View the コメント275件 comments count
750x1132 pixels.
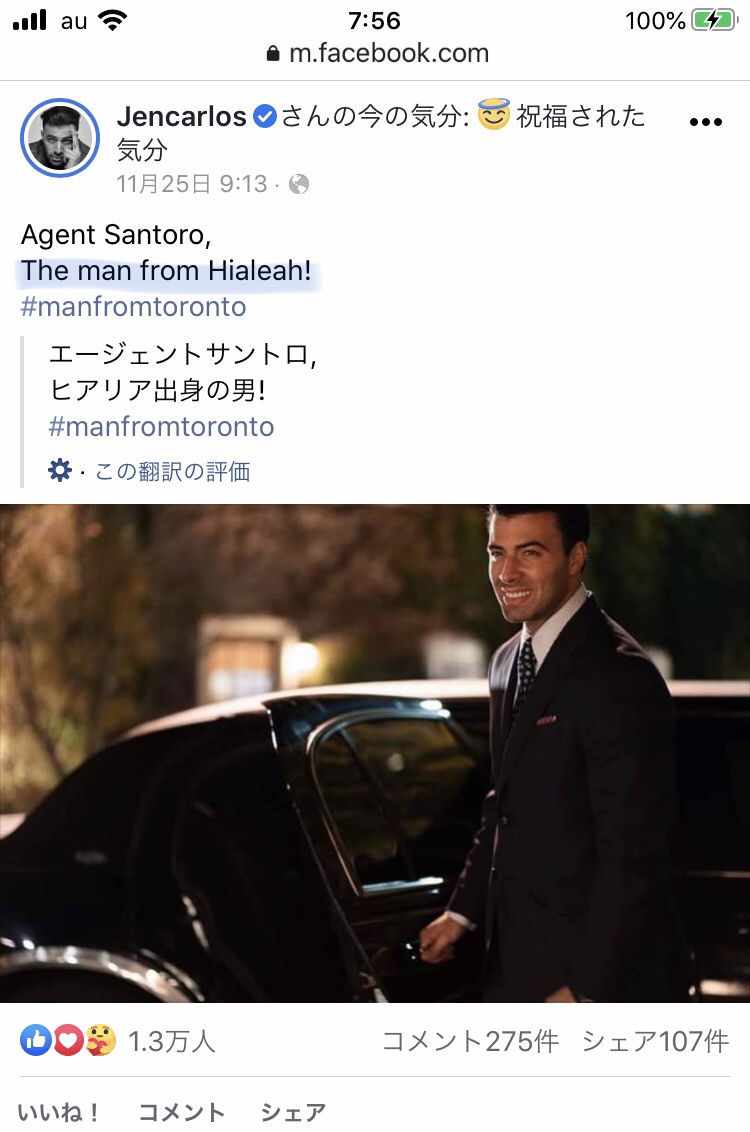tap(470, 1041)
